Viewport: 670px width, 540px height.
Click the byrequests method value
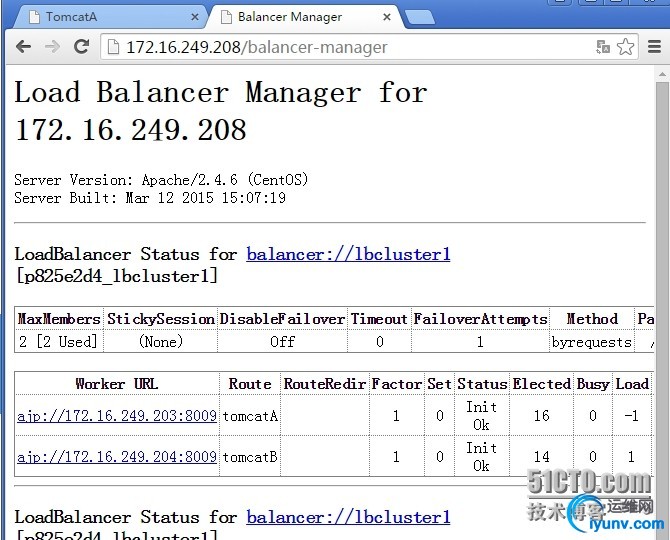coord(591,342)
